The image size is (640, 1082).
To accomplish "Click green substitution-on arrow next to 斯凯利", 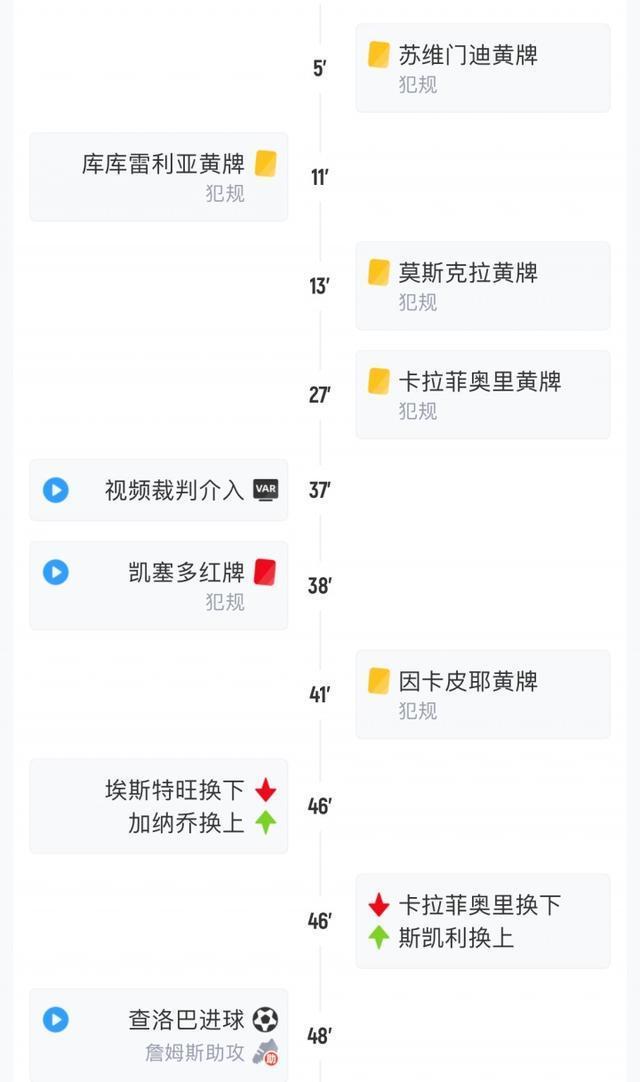I will pyautogui.click(x=379, y=937).
